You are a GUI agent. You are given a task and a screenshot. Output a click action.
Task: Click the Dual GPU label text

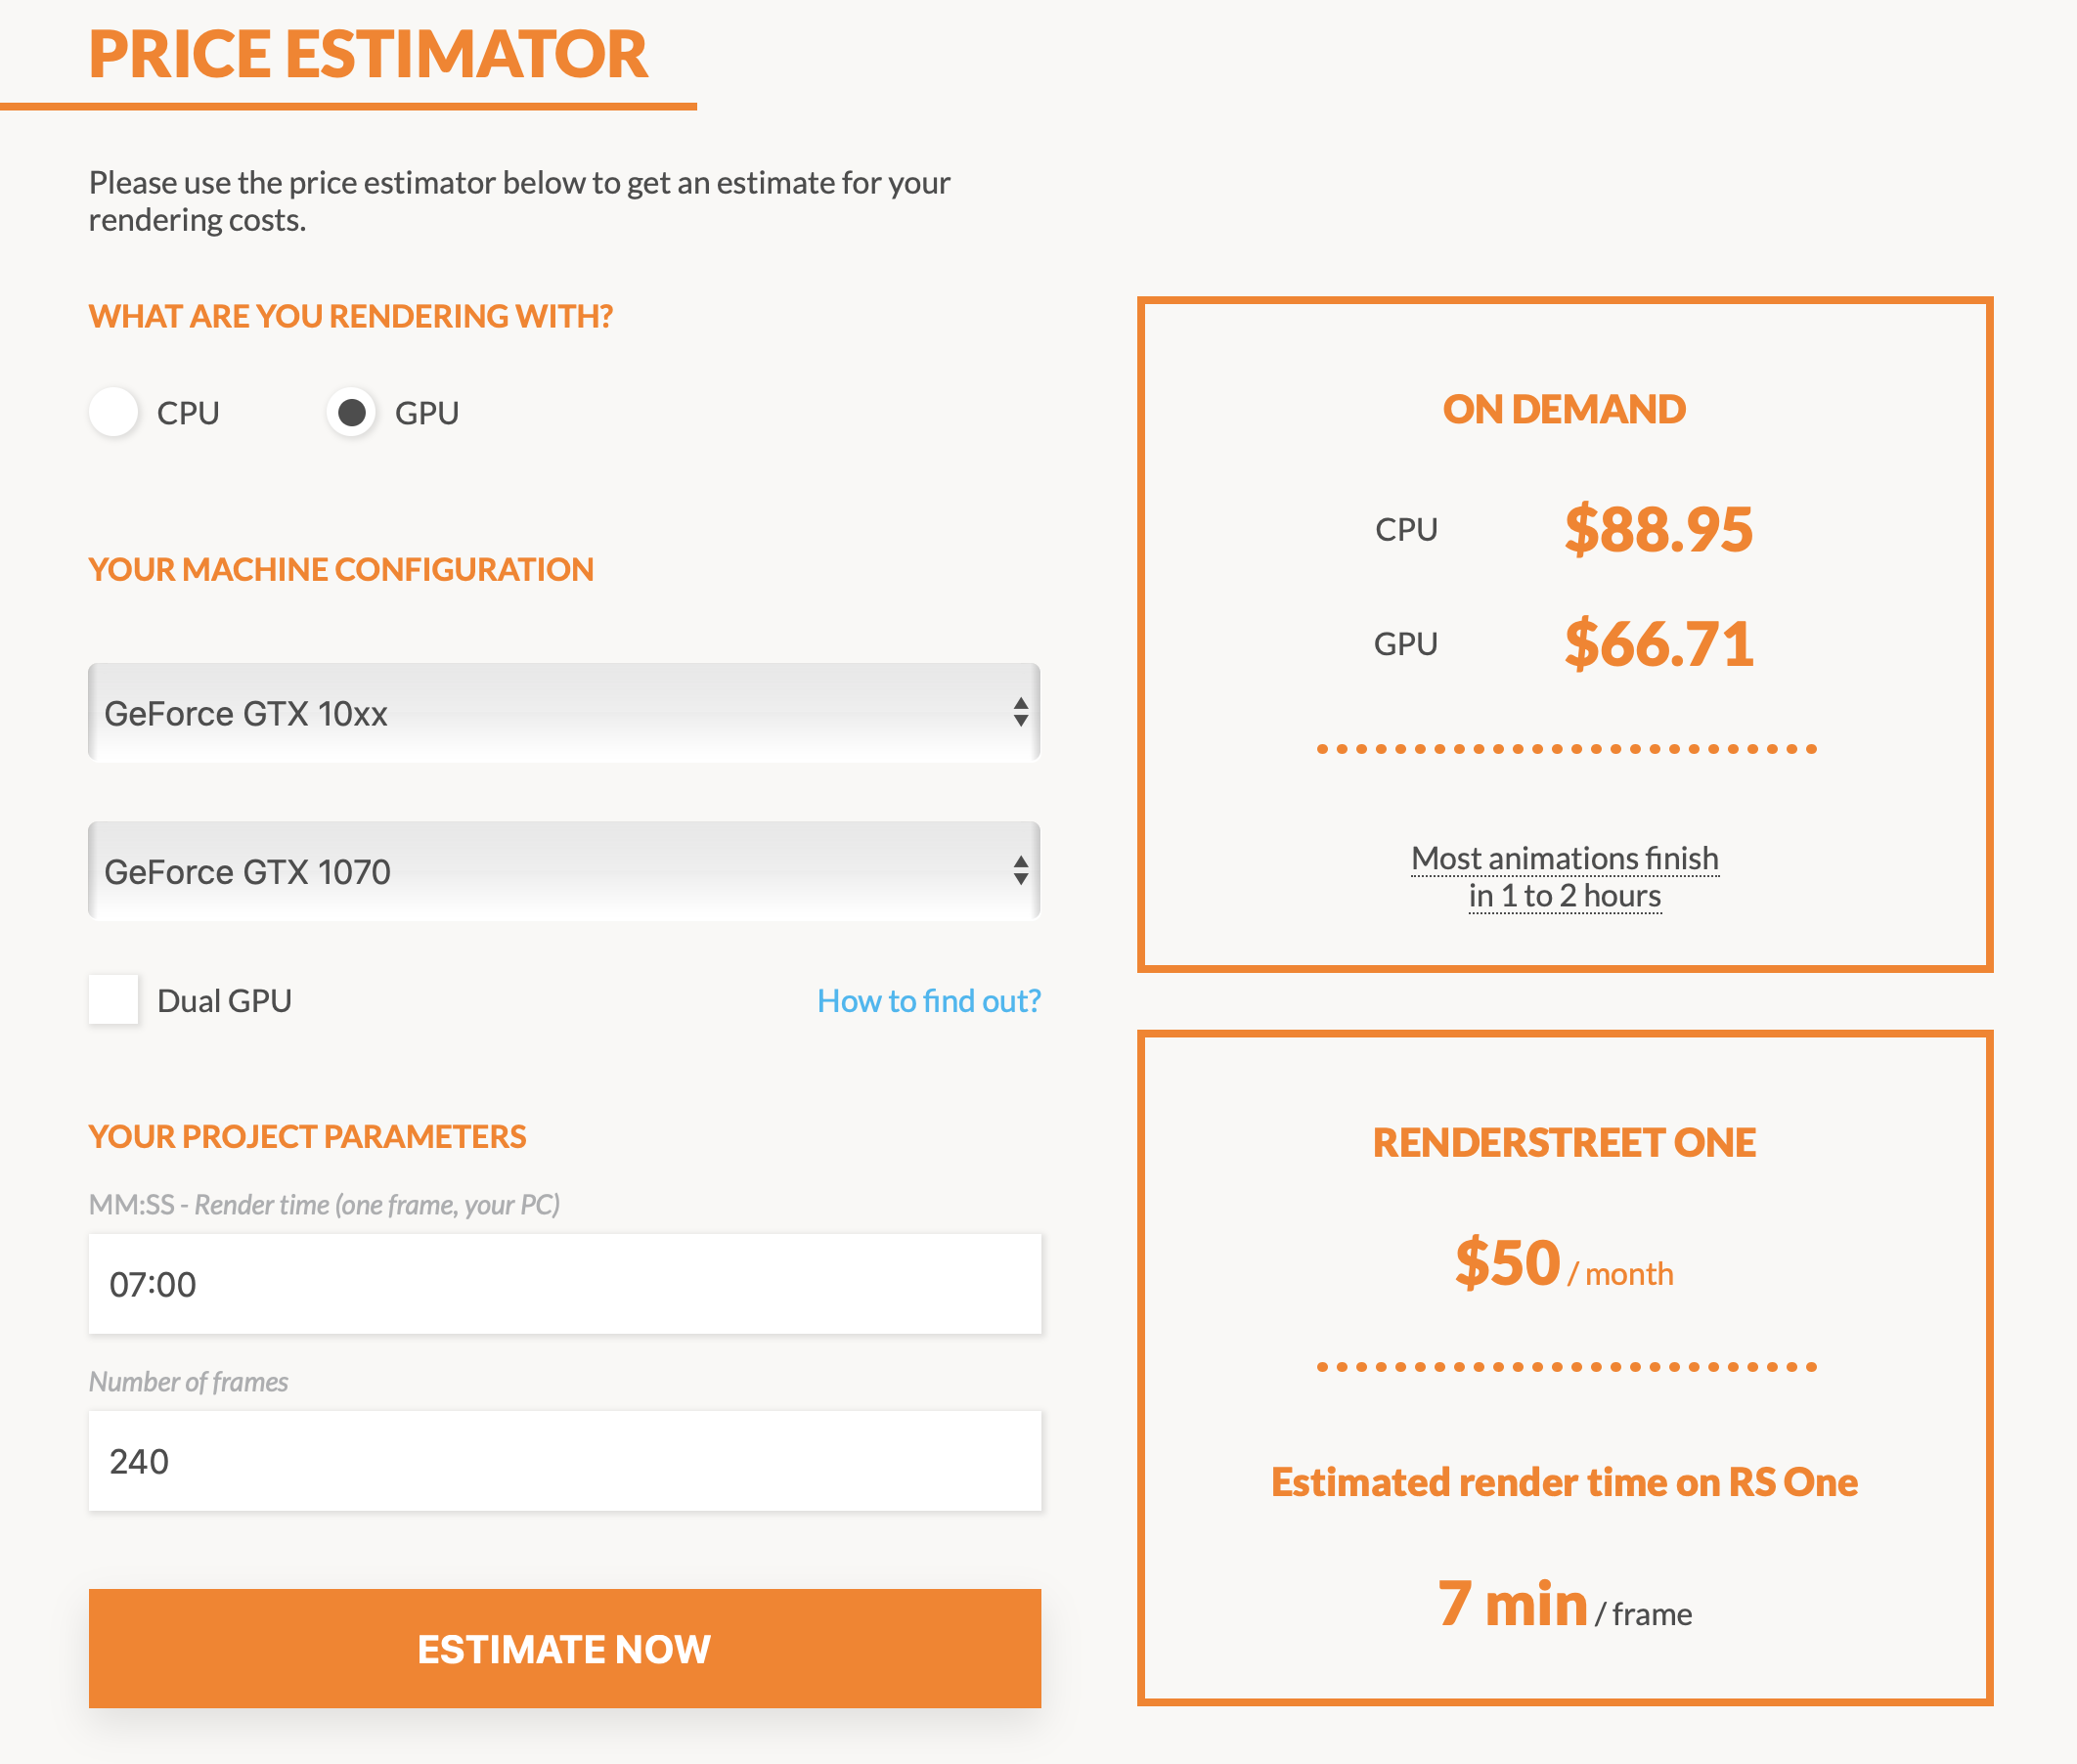click(225, 1001)
